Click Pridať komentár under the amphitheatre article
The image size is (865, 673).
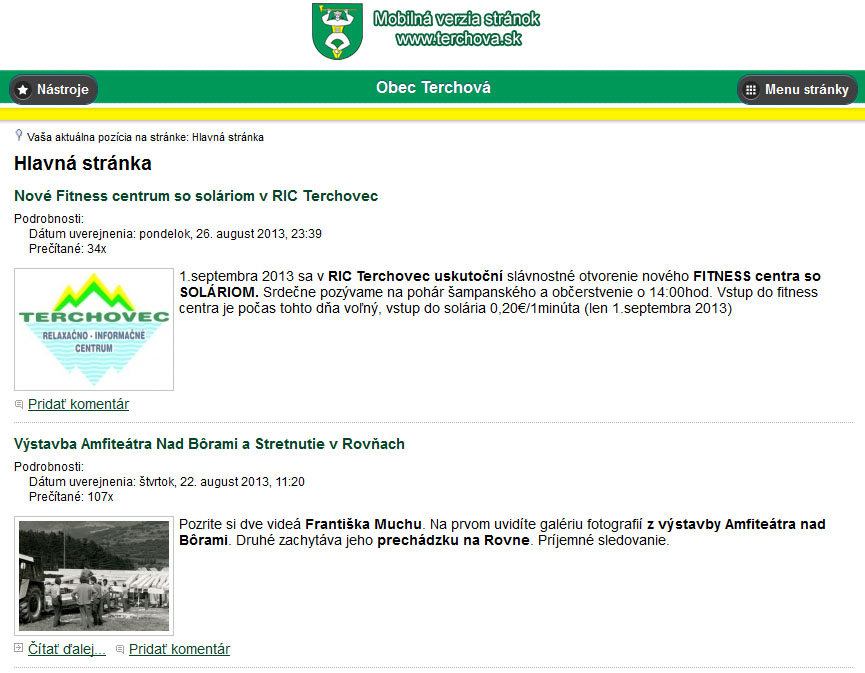click(178, 649)
